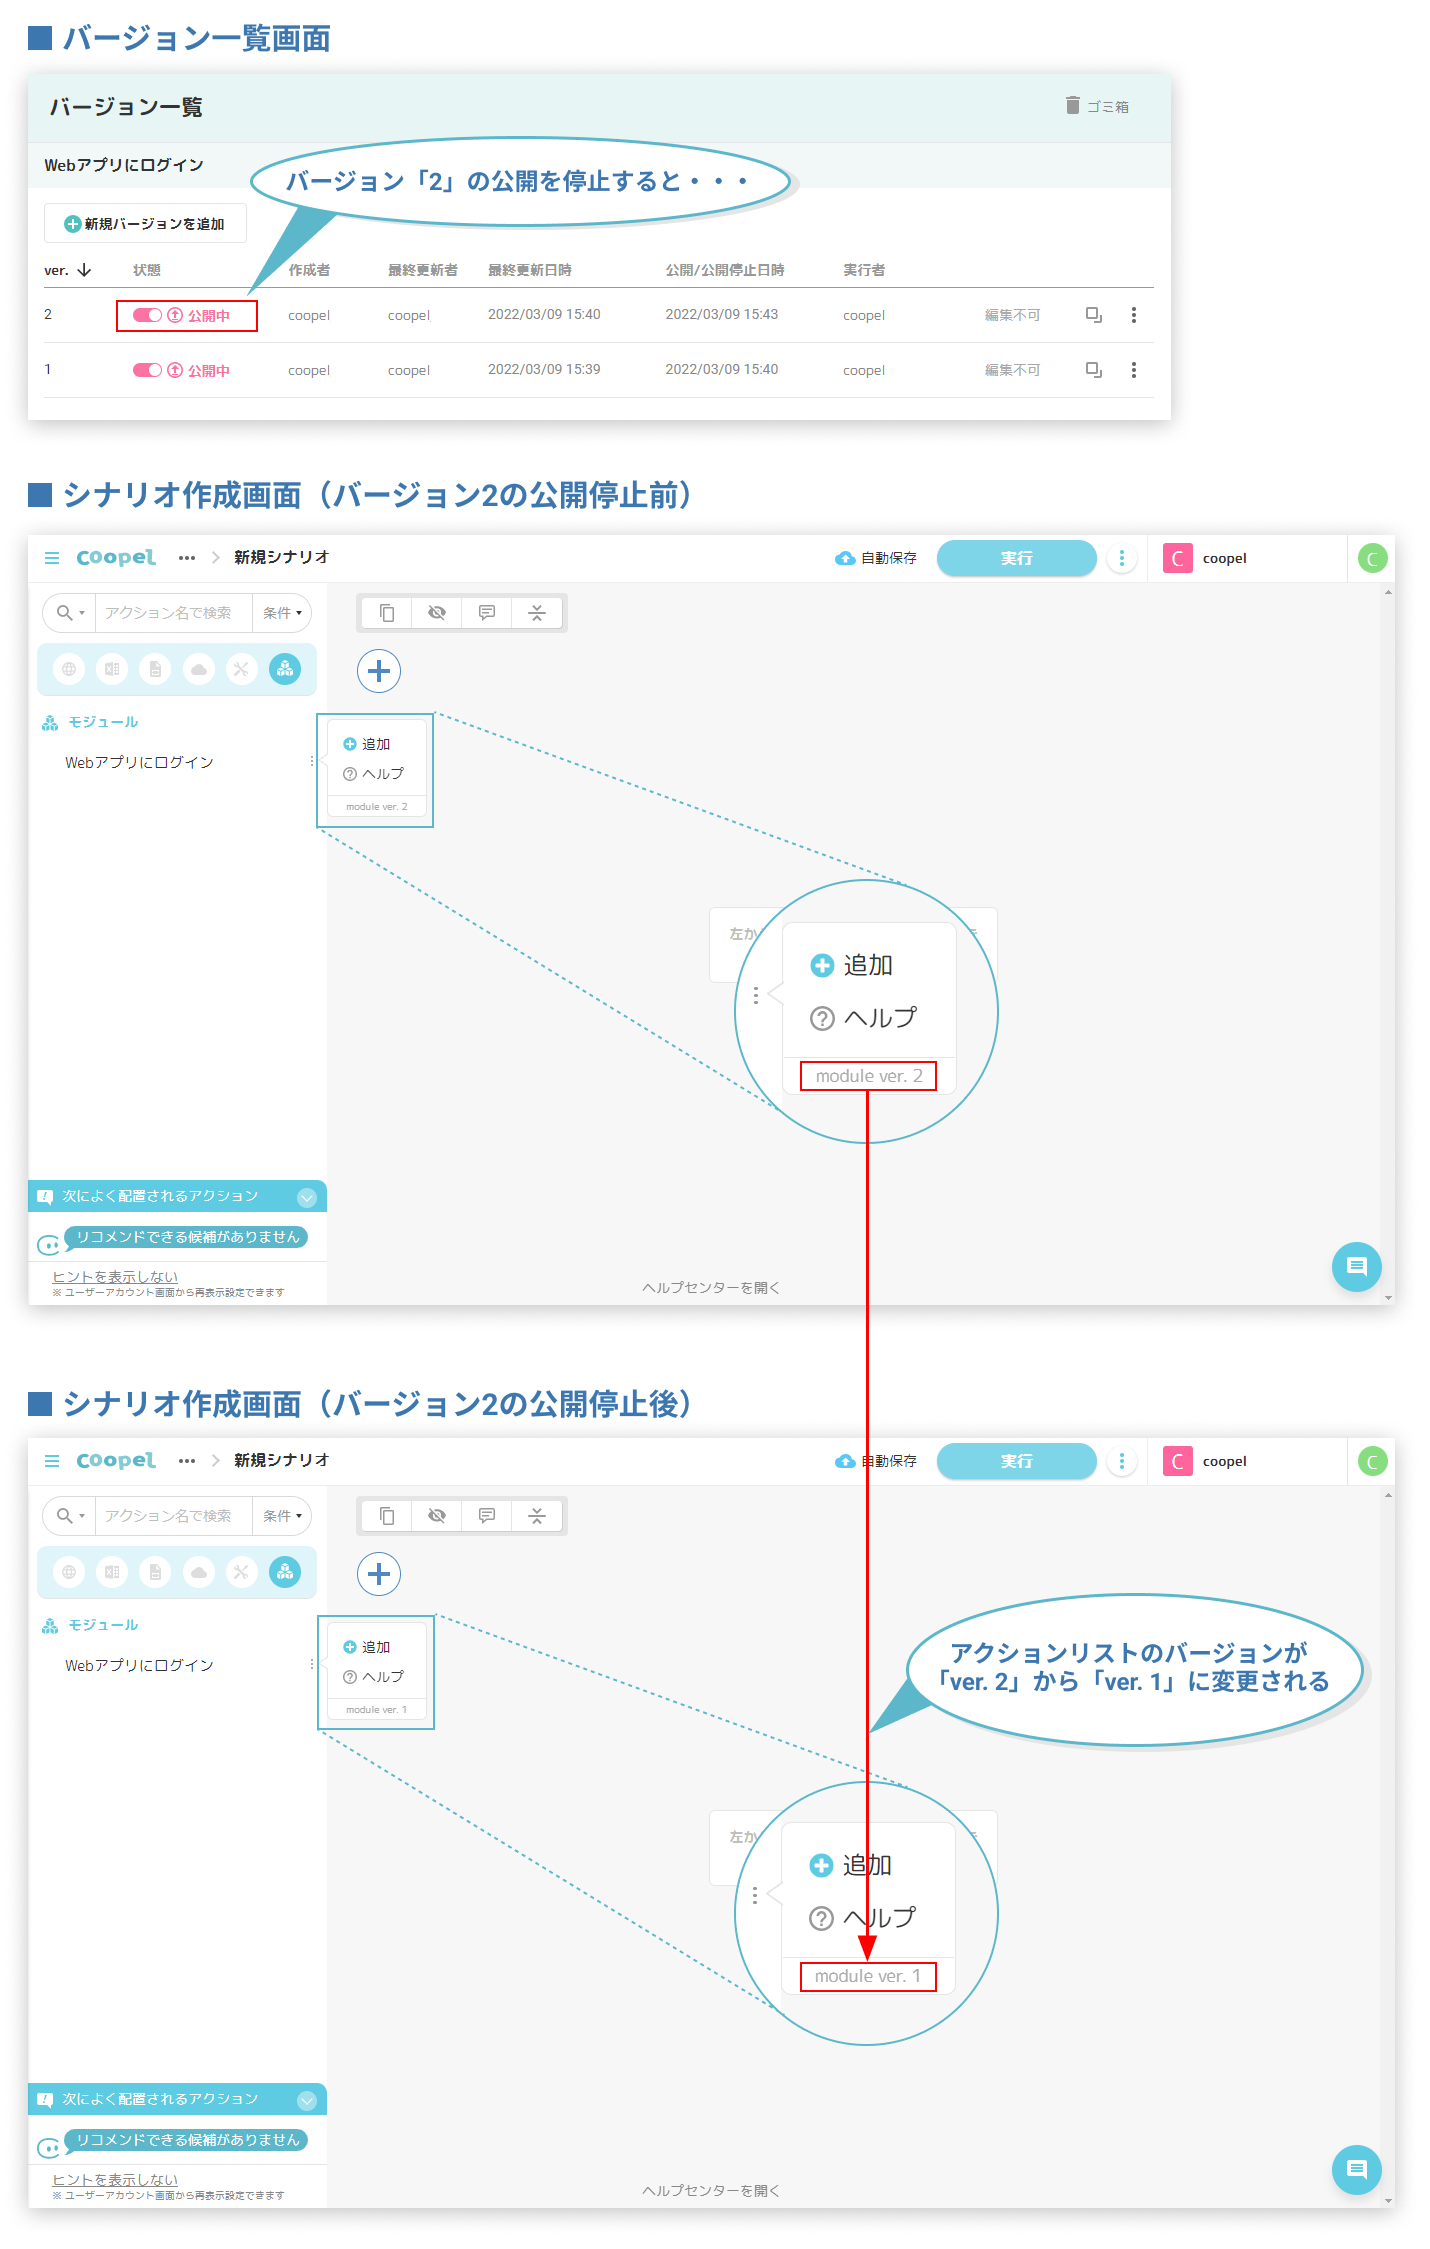
Task: Open 条件 dropdown in 公開停止前 screen
Action: coord(282,613)
